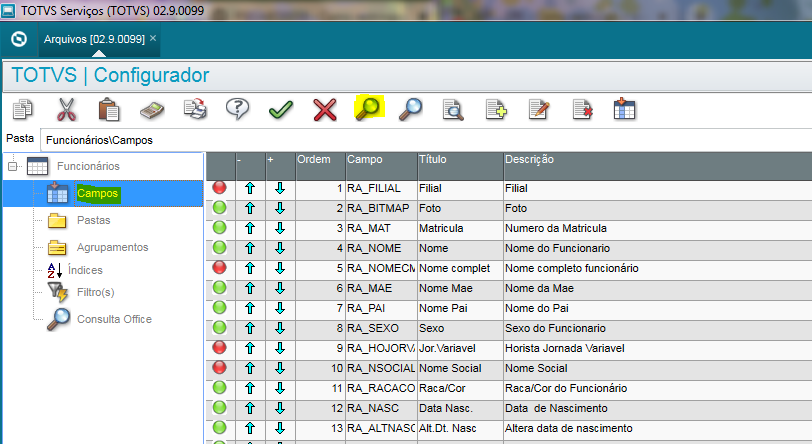Move RA_NOME up with up arrow

click(x=250, y=248)
